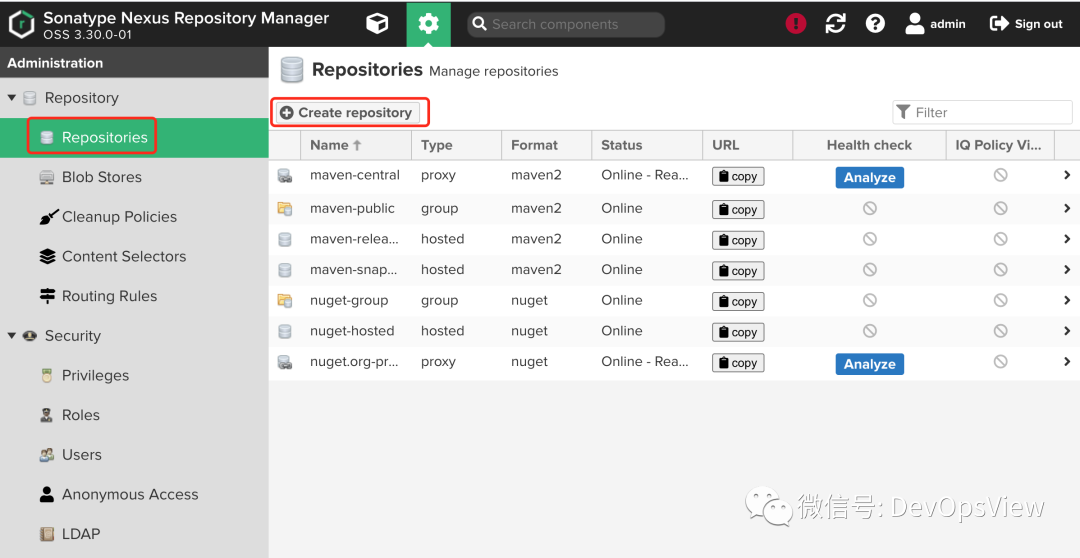This screenshot has height=558, width=1080.
Task: Open the Administration gear icon
Action: point(428,24)
